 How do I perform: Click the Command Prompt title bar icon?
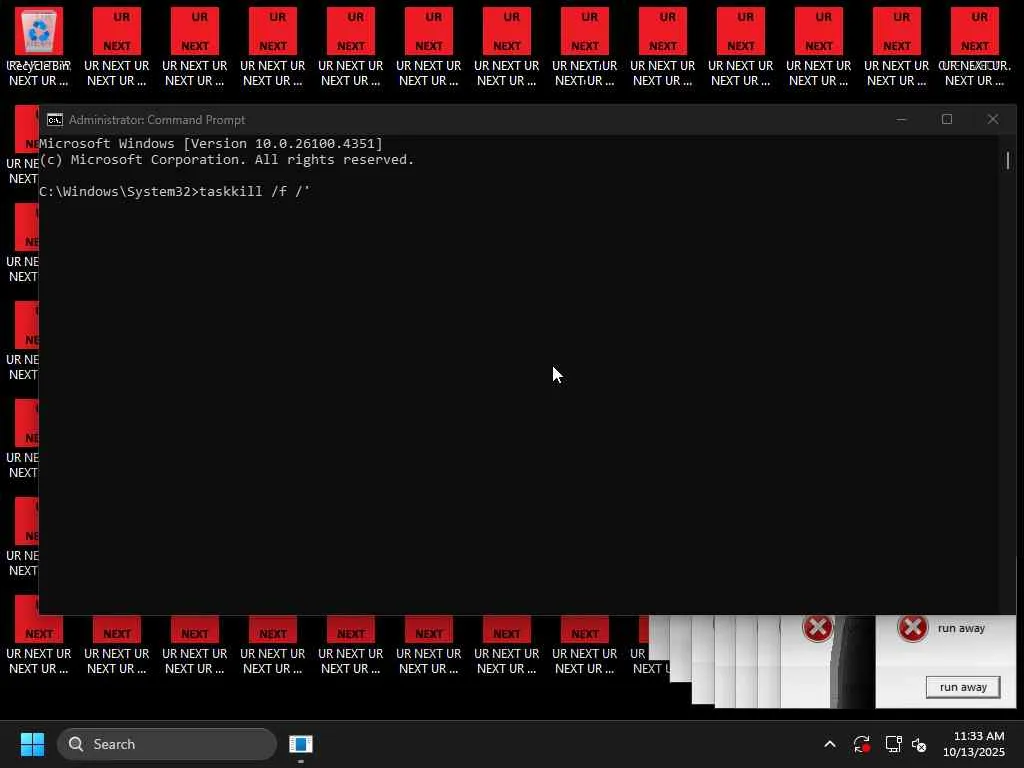tap(55, 120)
